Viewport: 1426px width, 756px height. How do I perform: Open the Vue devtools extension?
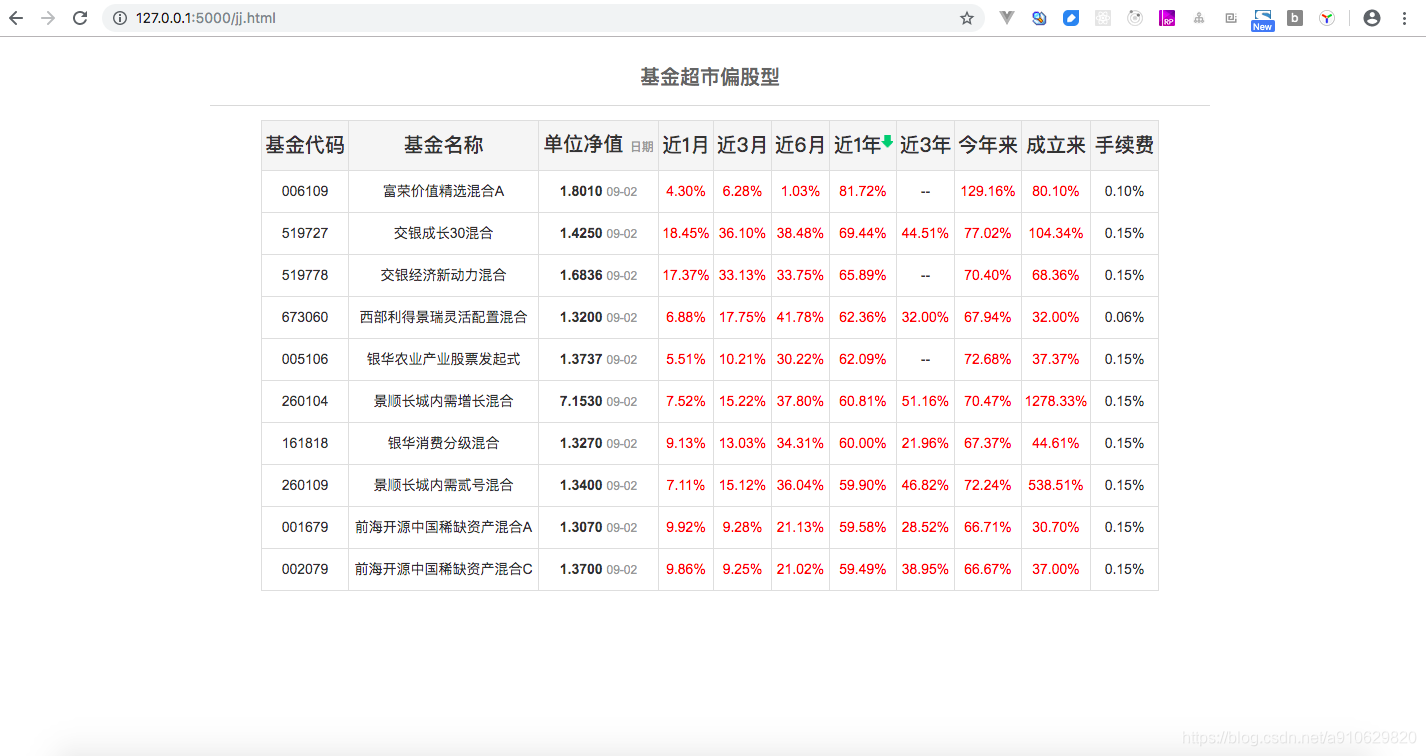[1007, 18]
